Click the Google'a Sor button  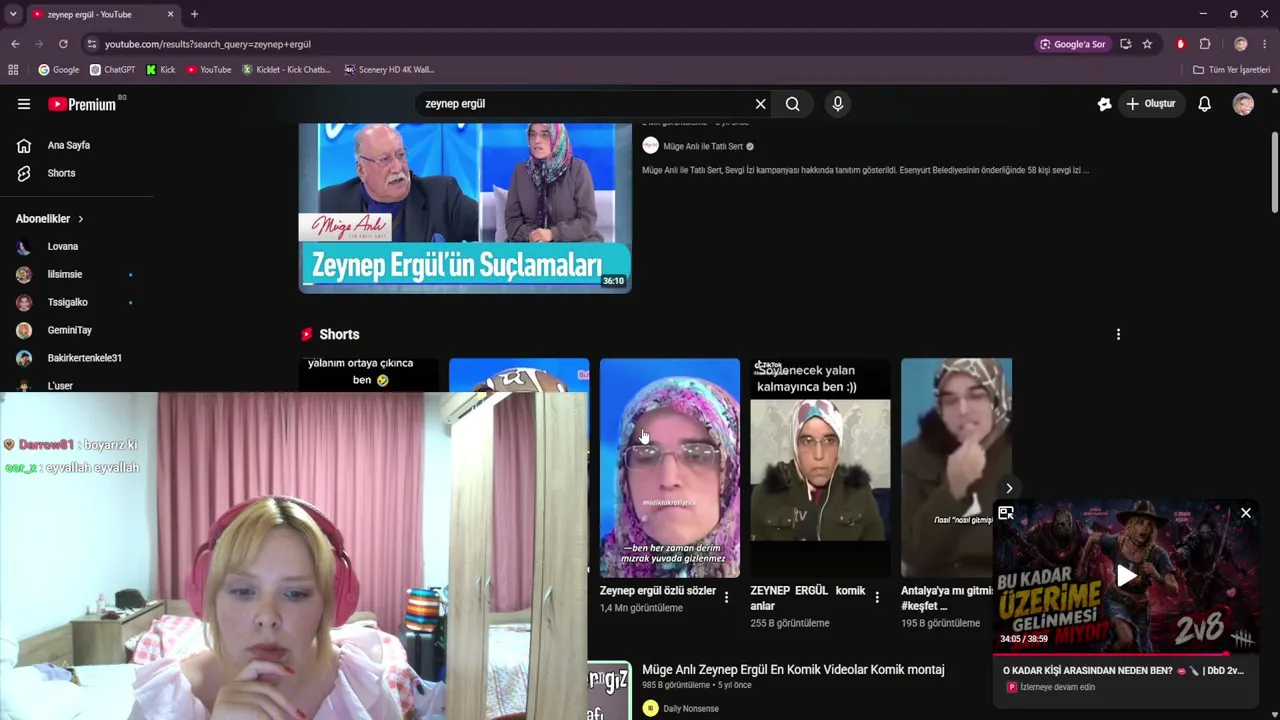pos(1073,44)
